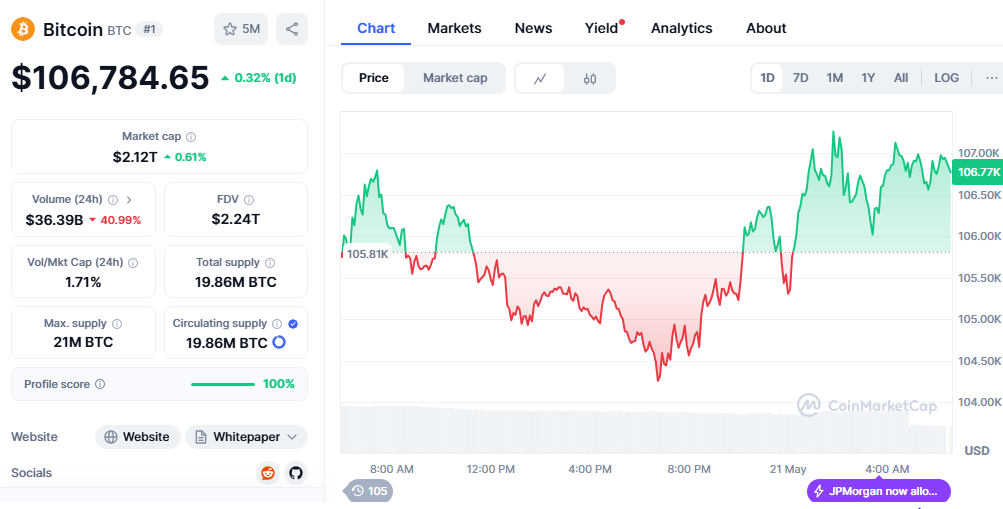Image resolution: width=1003 pixels, height=509 pixels.
Task: Open the JPMorgan news alert banner
Action: pos(879,492)
